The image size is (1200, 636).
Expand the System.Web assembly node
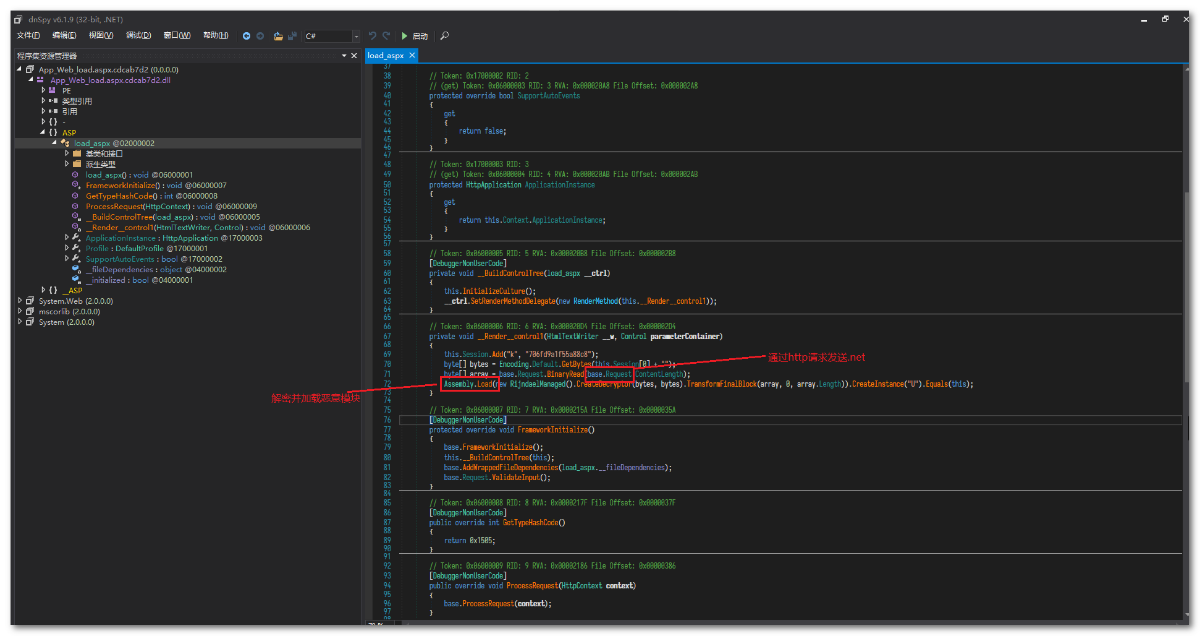click(x=19, y=301)
